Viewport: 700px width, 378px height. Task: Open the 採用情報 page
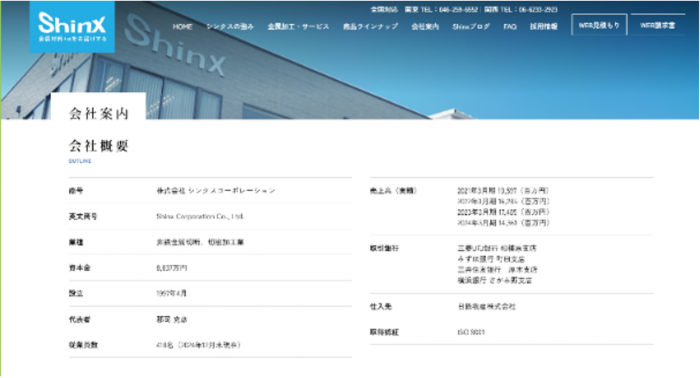pos(544,27)
